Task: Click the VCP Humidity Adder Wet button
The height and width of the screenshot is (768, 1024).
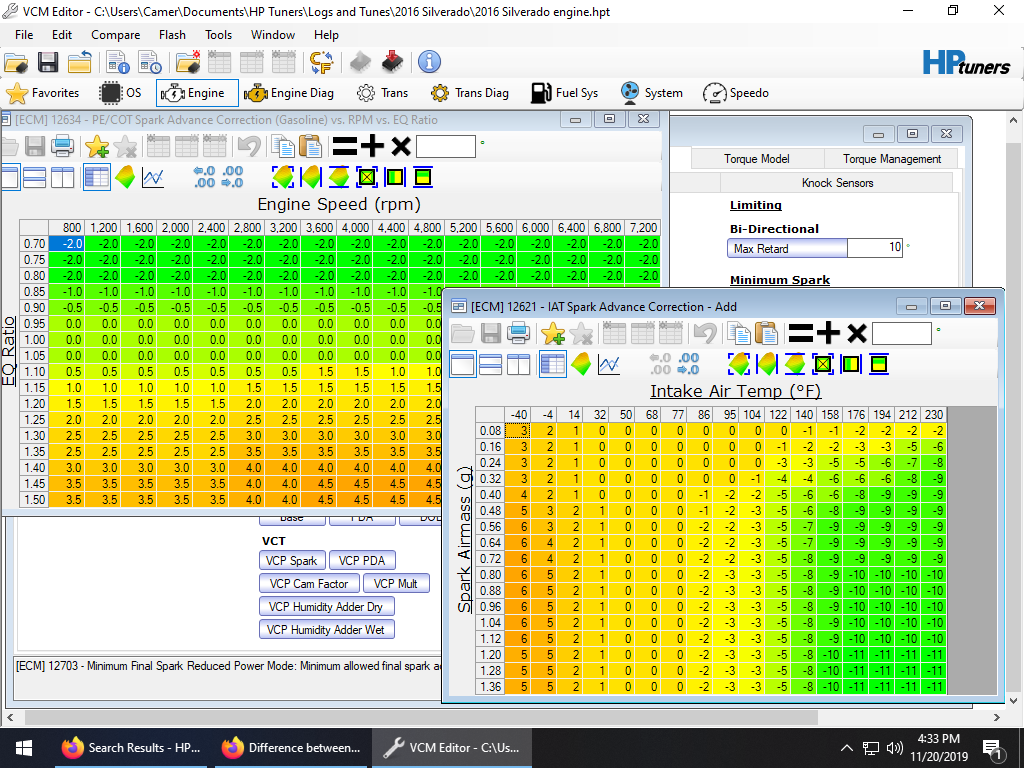Action: tap(326, 630)
